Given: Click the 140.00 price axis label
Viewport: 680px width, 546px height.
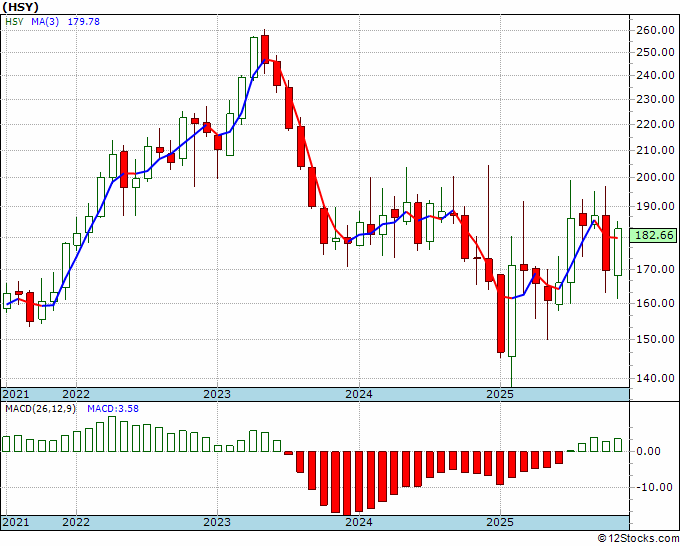Looking at the screenshot, I should (655, 378).
